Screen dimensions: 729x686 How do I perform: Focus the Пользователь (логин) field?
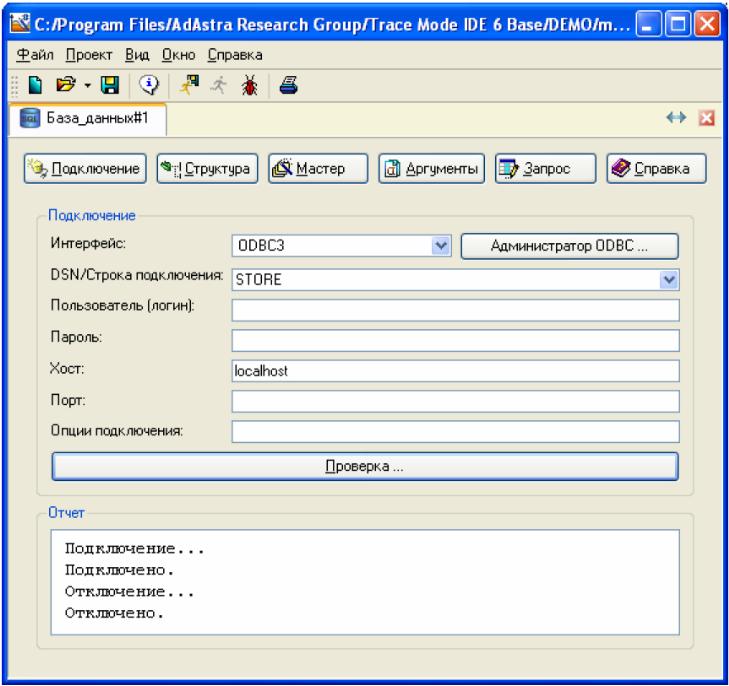pos(456,310)
